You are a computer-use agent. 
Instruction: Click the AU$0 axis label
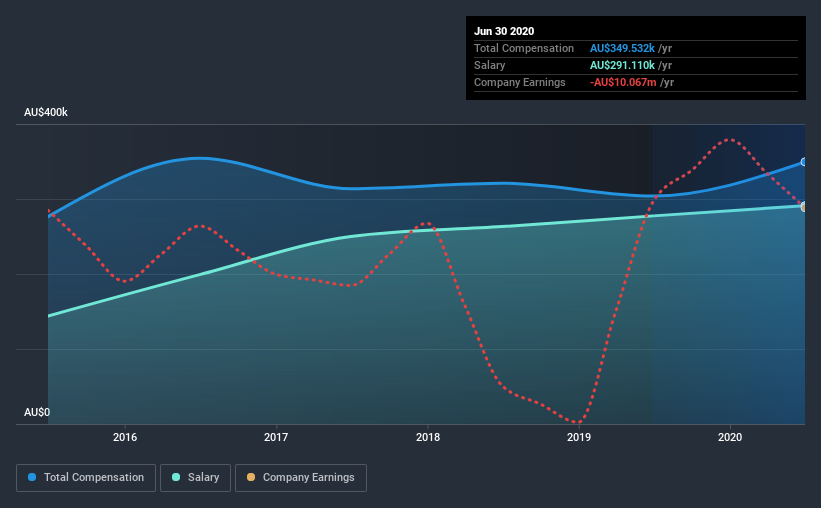click(x=37, y=412)
